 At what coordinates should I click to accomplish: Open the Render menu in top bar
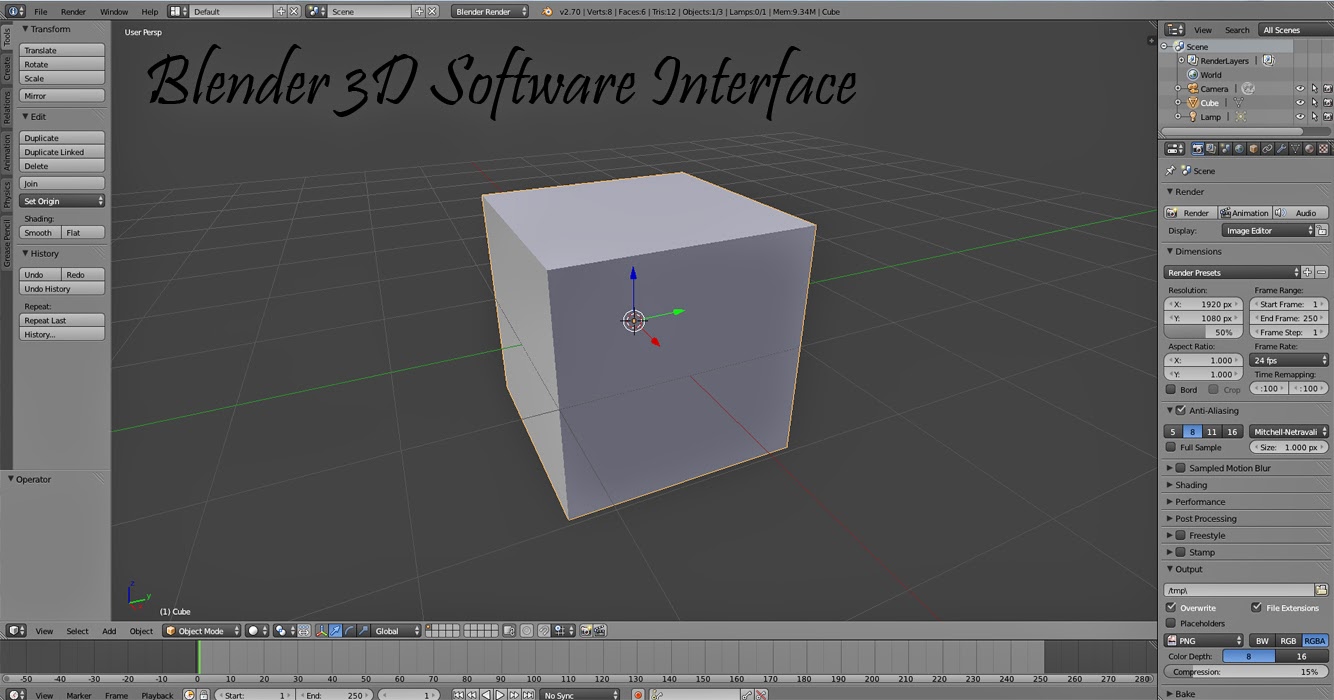pyautogui.click(x=73, y=12)
